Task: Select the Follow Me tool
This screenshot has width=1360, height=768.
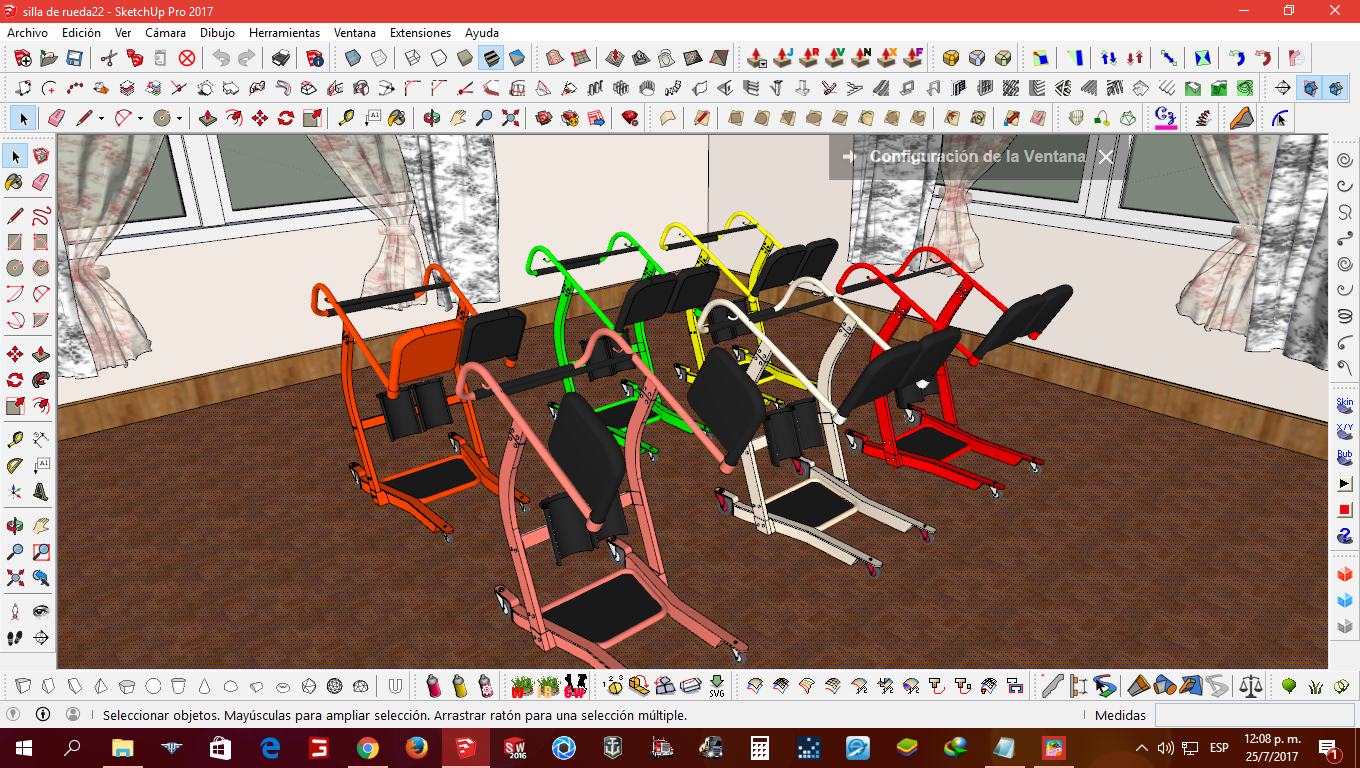Action: (41, 380)
